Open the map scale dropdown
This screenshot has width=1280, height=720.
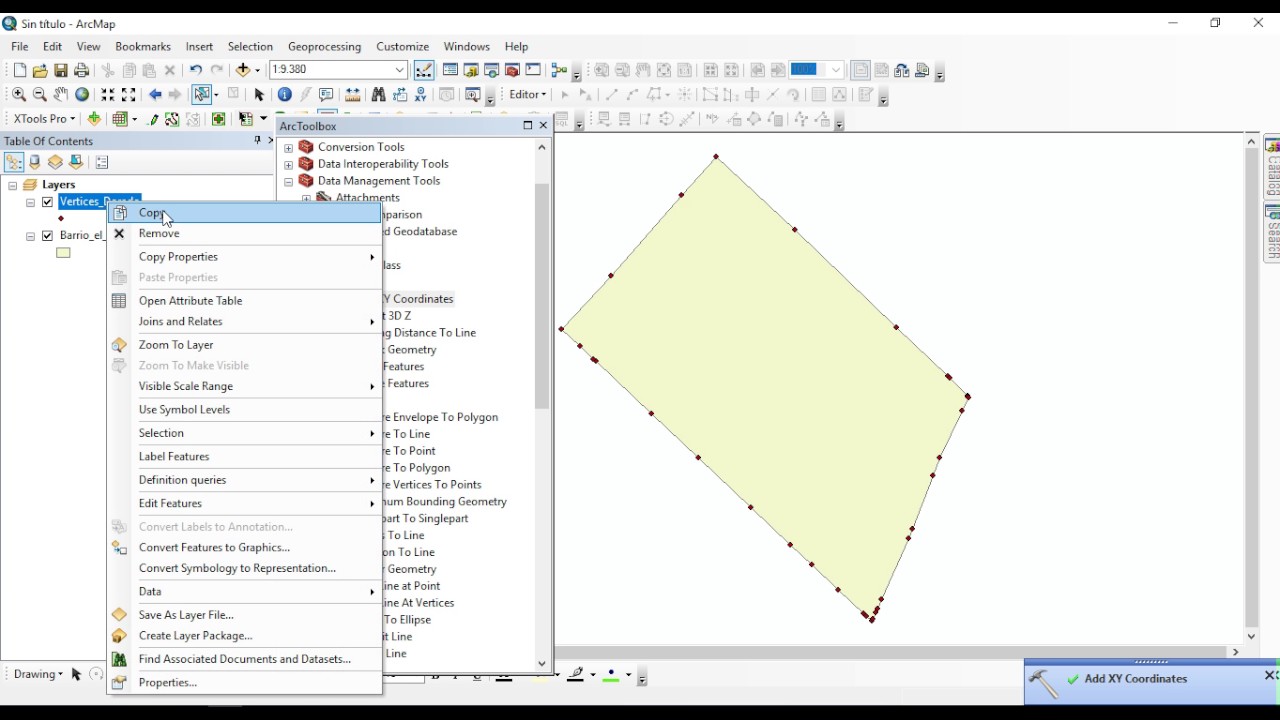(x=400, y=70)
